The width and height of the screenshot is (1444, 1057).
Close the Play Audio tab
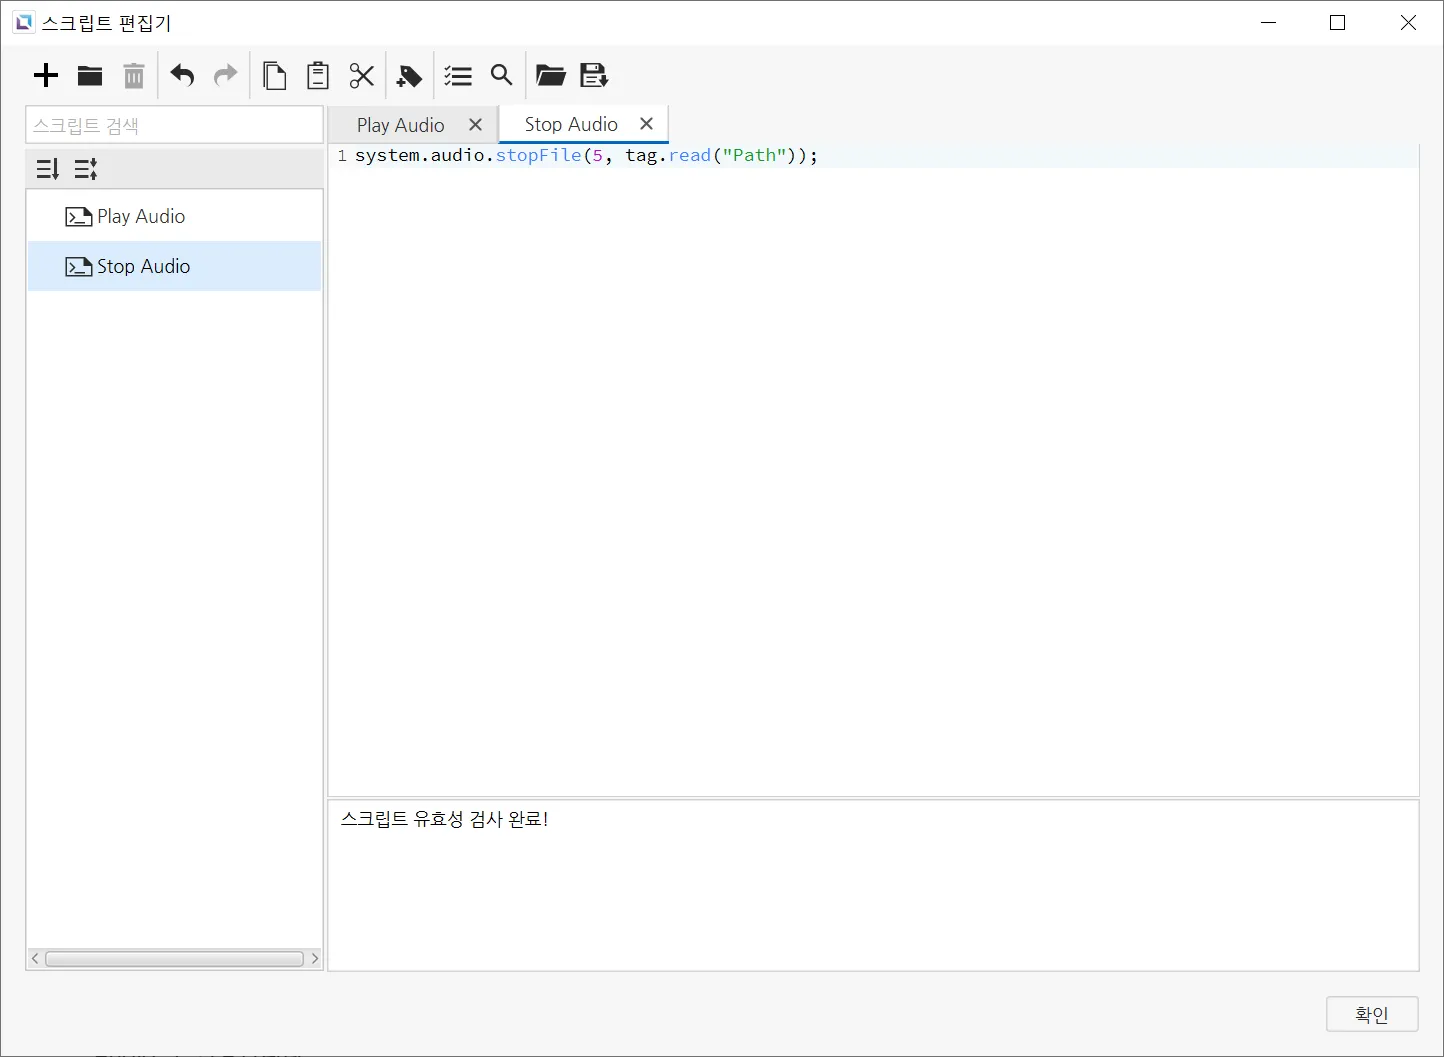pyautogui.click(x=475, y=125)
